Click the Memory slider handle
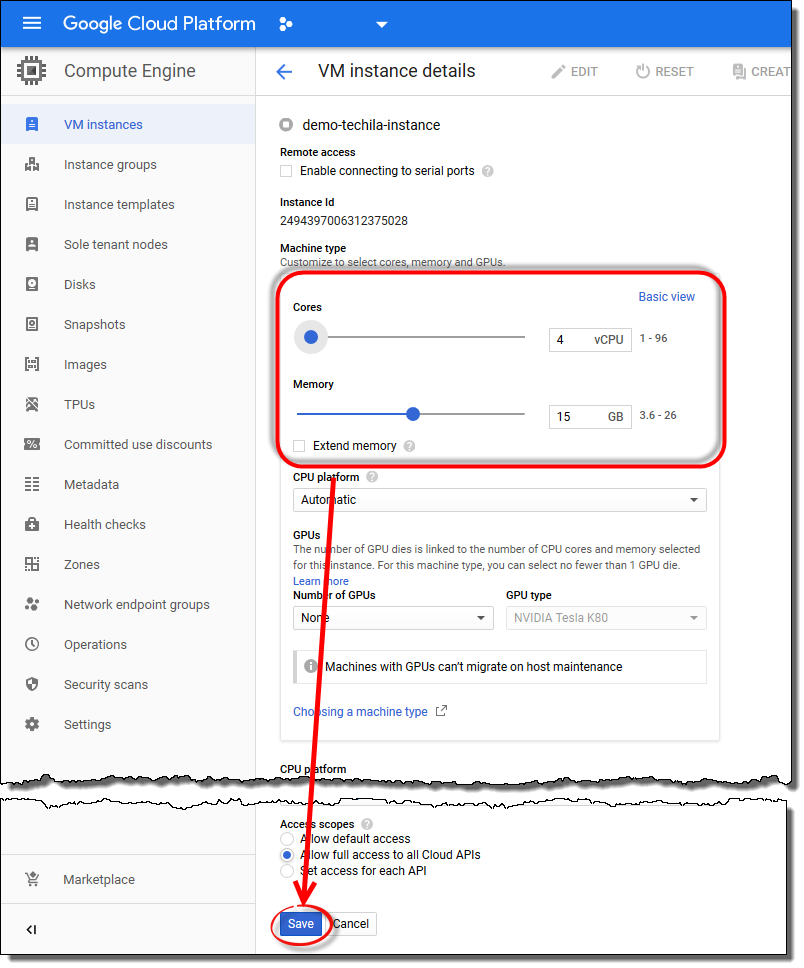Viewport: 804px width, 968px height. 413,414
